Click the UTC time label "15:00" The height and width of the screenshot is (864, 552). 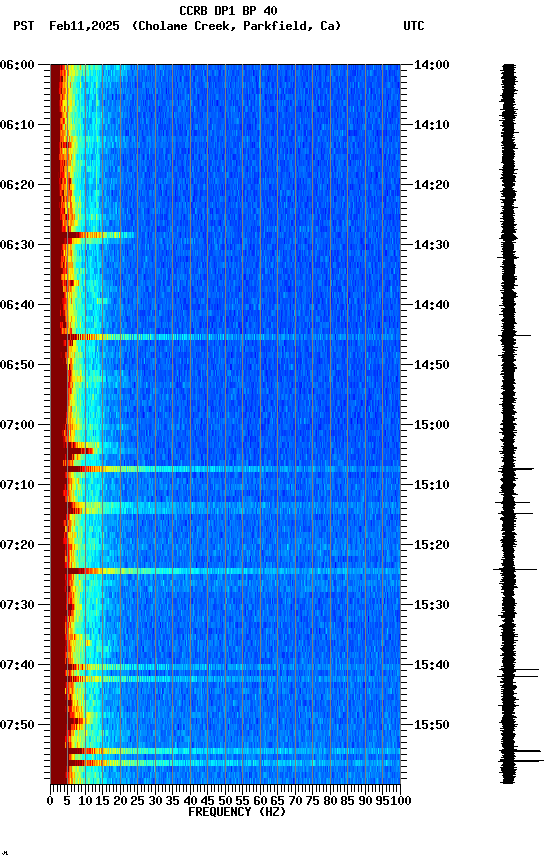coord(432,425)
